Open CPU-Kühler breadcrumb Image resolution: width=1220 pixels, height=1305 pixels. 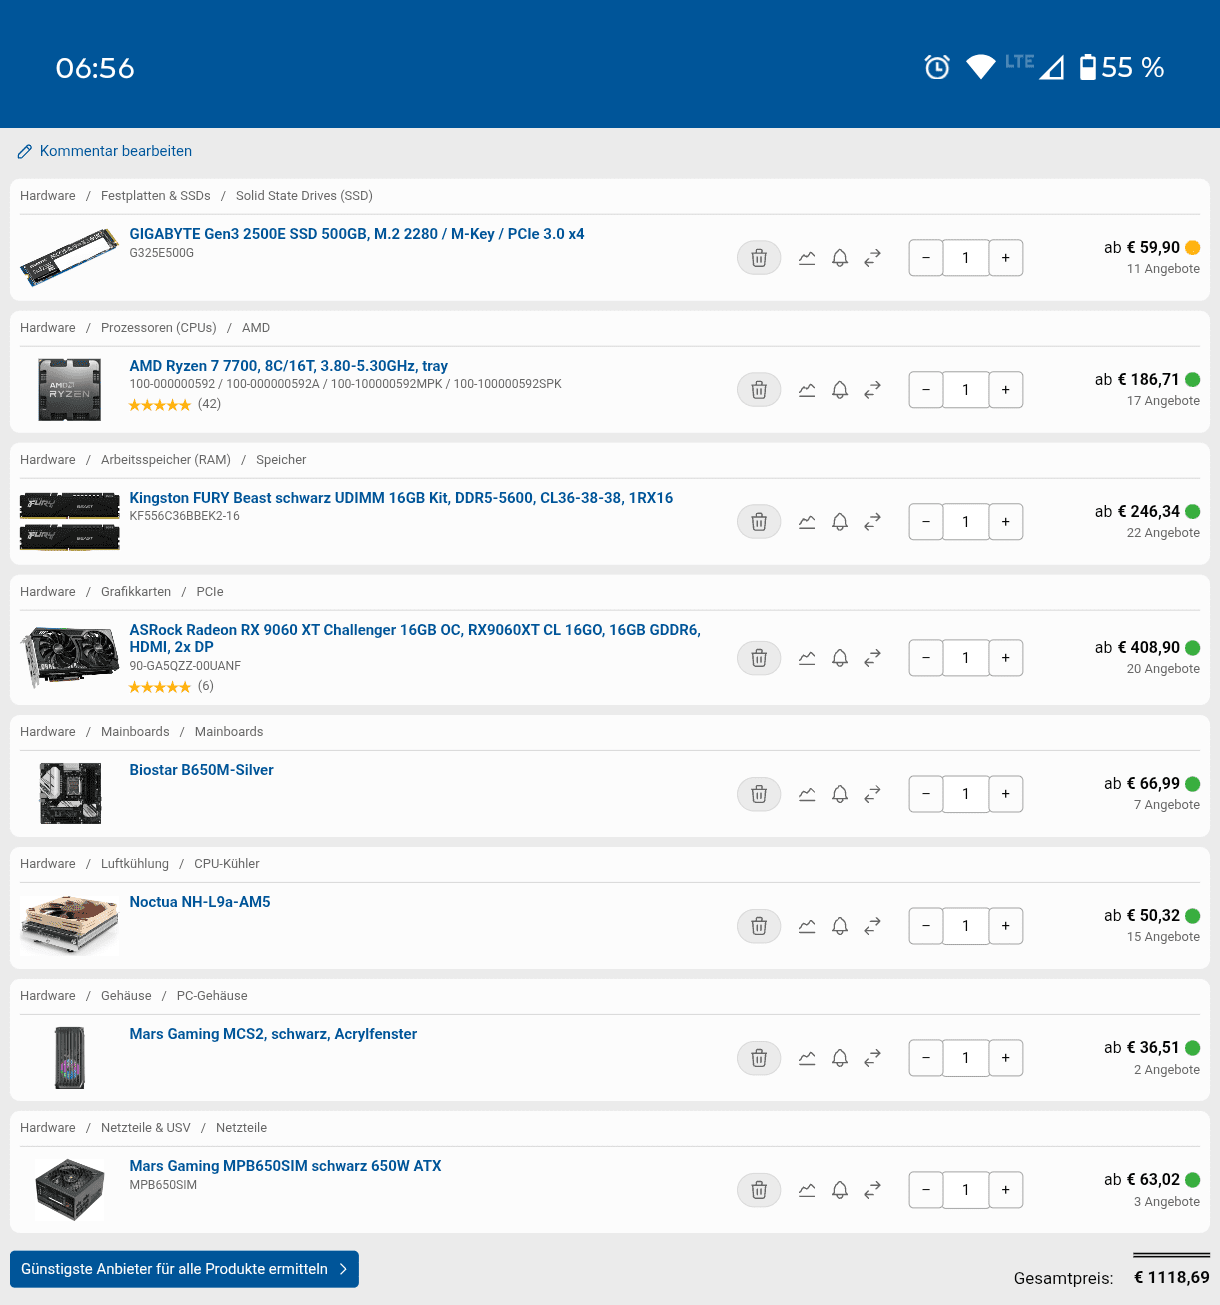227,864
